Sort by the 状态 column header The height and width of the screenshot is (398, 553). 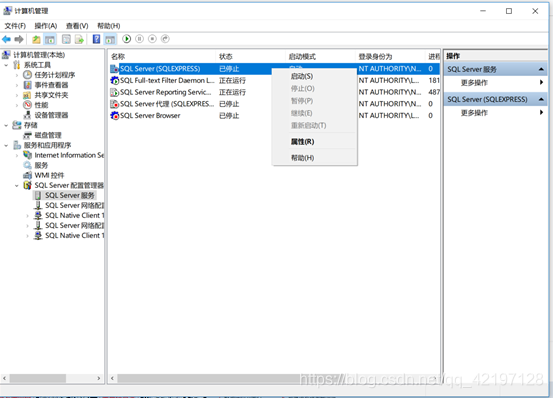pyautogui.click(x=250, y=56)
